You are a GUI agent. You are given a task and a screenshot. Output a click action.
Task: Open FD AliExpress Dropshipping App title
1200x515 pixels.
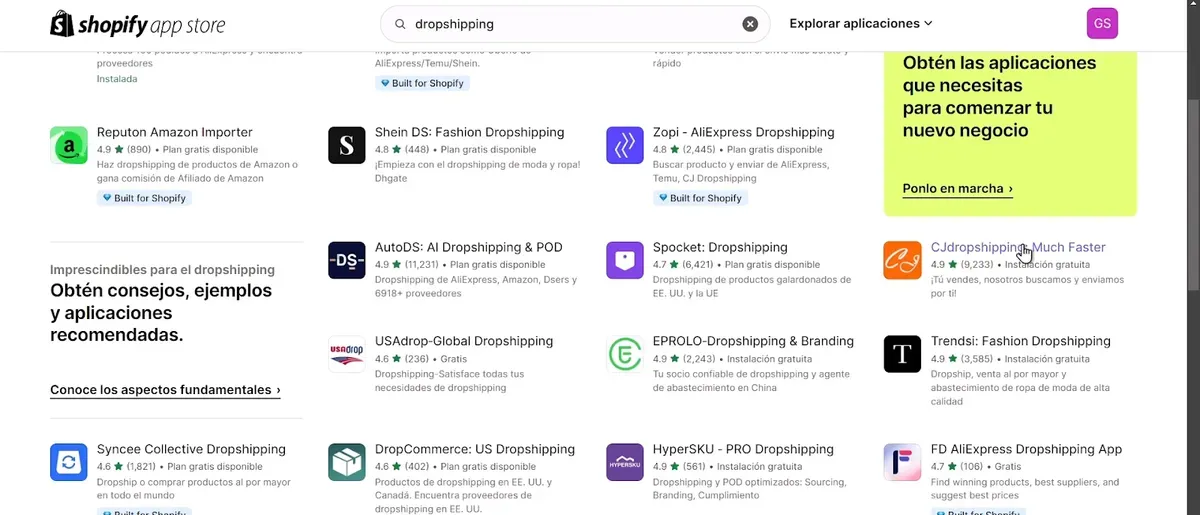click(x=1027, y=449)
